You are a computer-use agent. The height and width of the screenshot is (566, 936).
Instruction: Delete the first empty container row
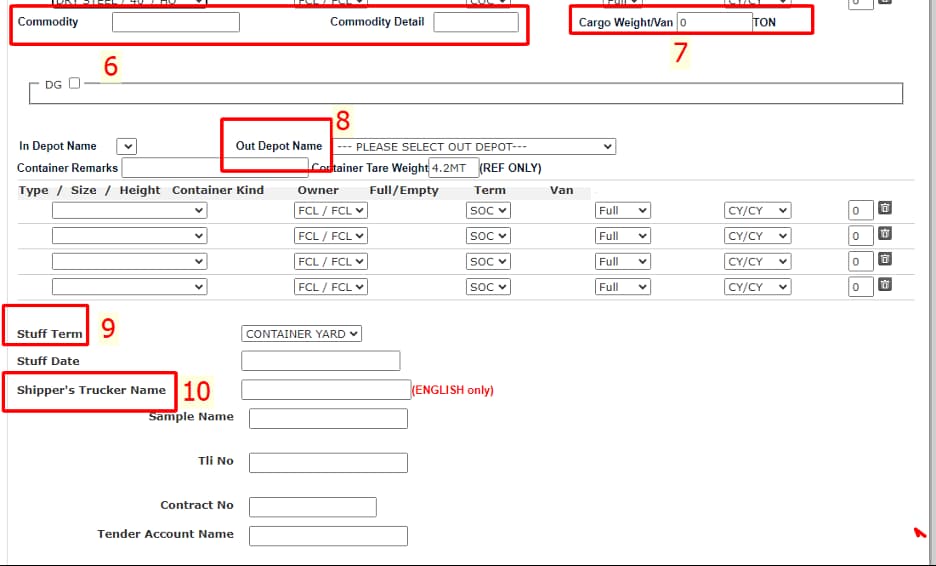coord(885,209)
